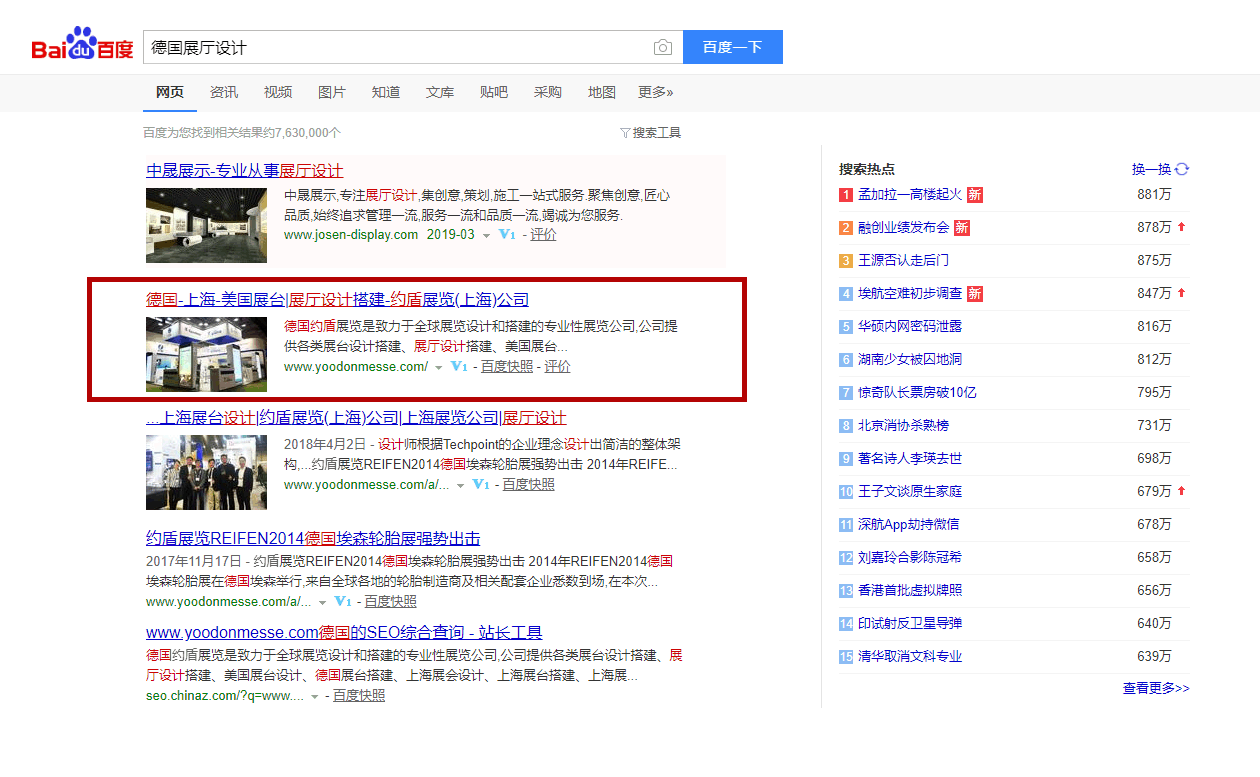Image resolution: width=1260 pixels, height=777 pixels.
Task: Open camera image search icon
Action: tap(662, 47)
